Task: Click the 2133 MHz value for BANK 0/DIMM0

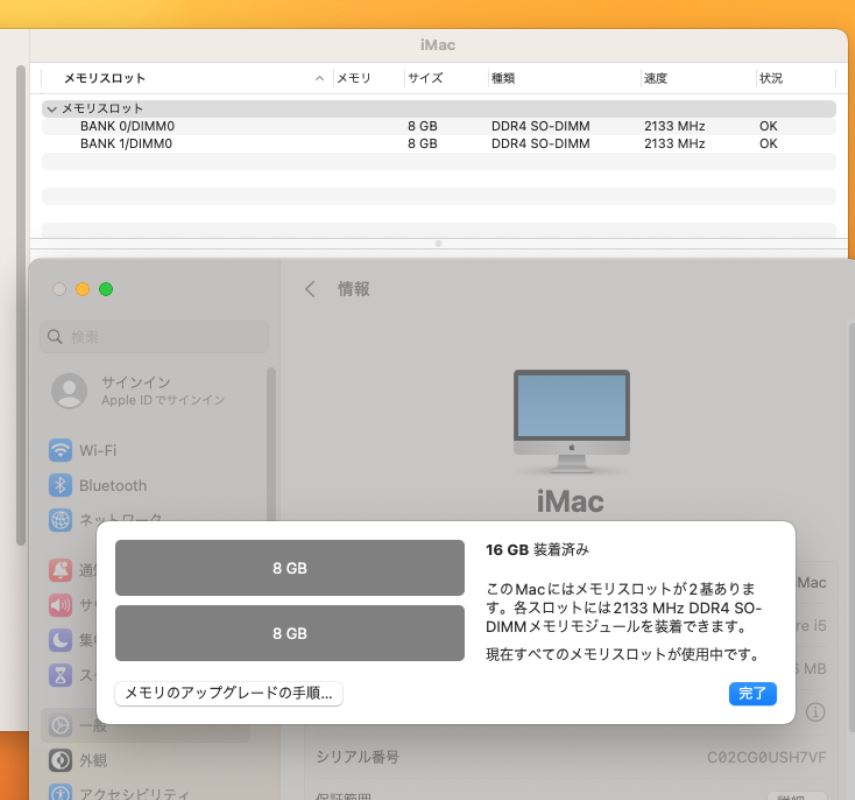Action: pyautogui.click(x=675, y=126)
